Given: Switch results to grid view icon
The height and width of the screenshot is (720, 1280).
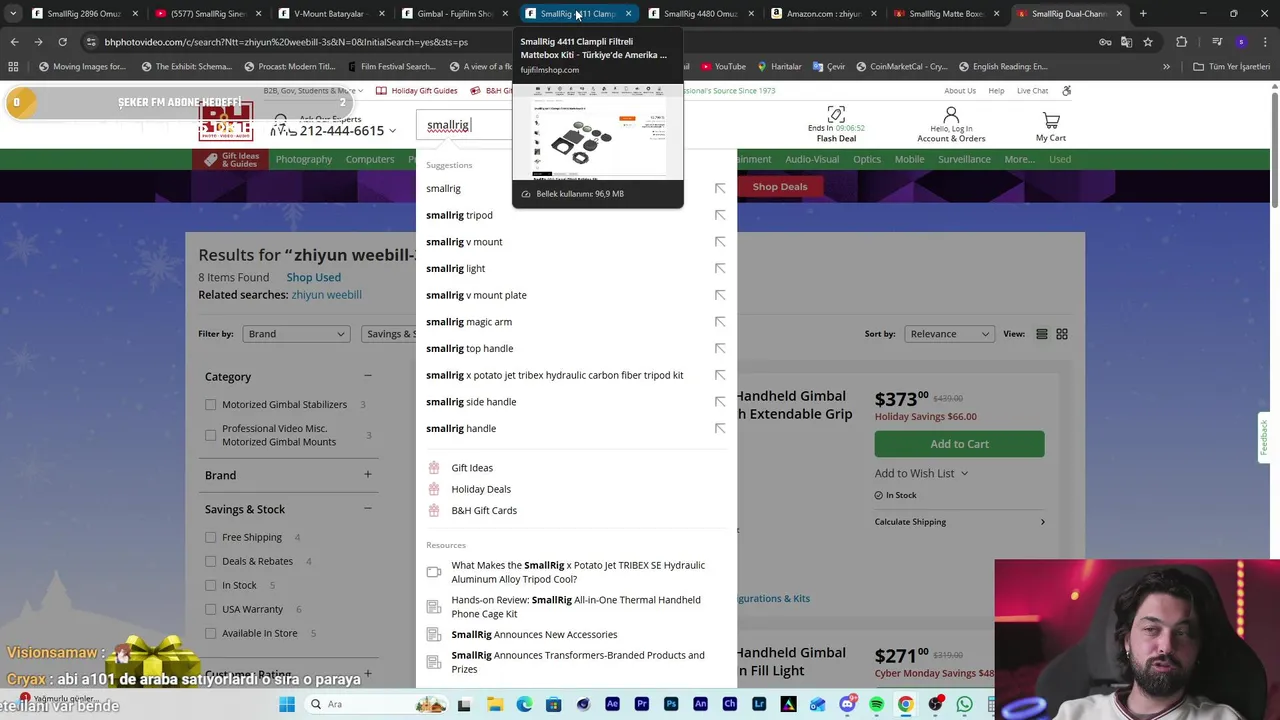Looking at the screenshot, I should click(1062, 334).
